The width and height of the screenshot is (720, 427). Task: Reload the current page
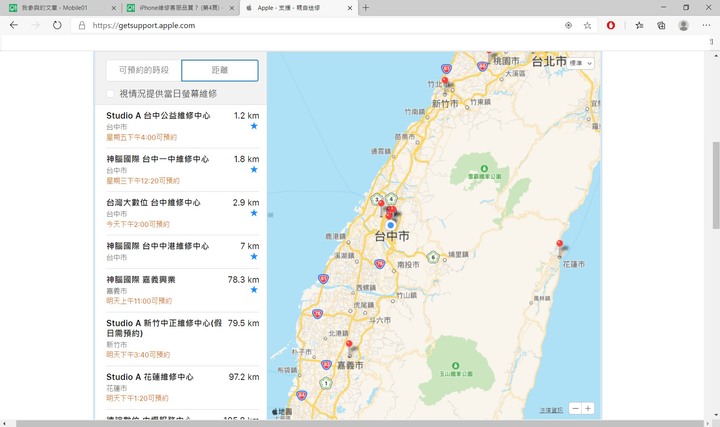point(57,25)
